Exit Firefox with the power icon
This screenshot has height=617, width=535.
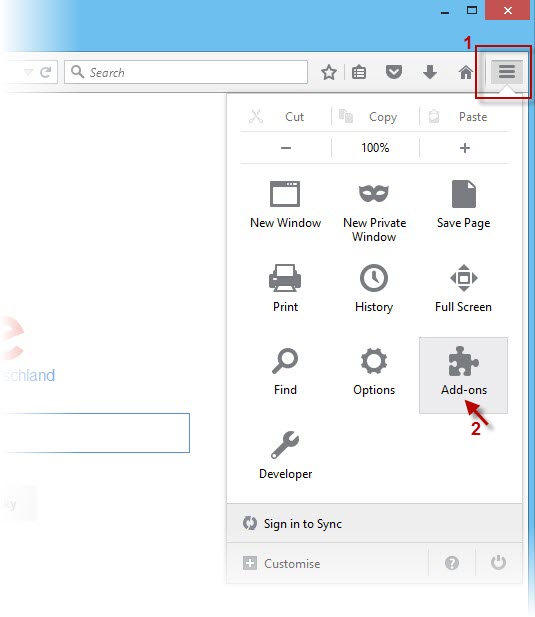[x=498, y=563]
